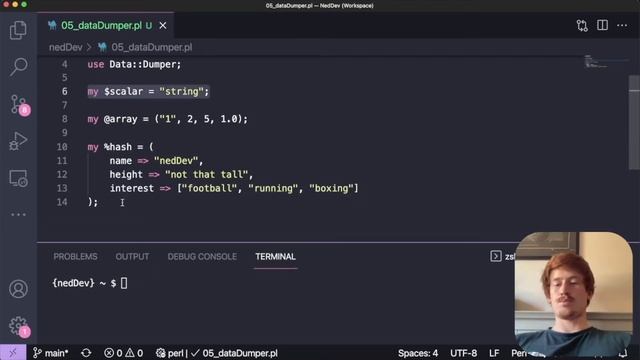
Task: Open remote window button in status bar
Action: (x=13, y=353)
